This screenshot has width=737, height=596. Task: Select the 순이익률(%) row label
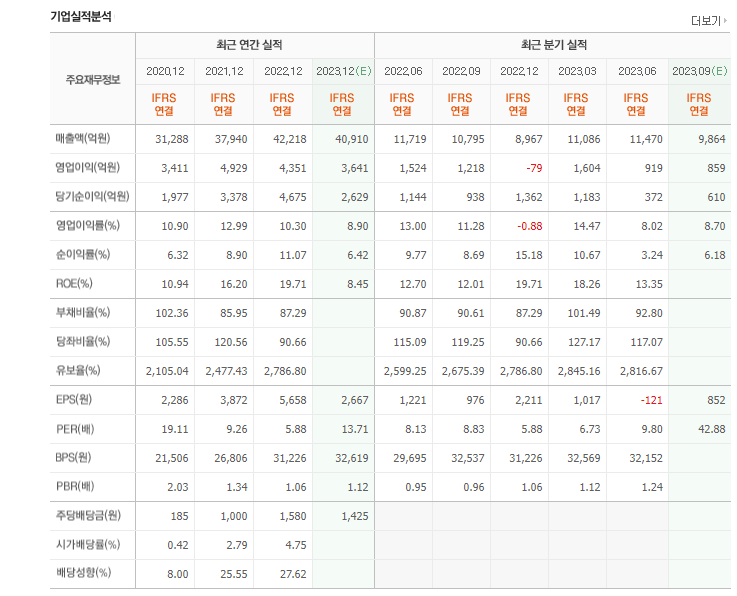coord(83,255)
